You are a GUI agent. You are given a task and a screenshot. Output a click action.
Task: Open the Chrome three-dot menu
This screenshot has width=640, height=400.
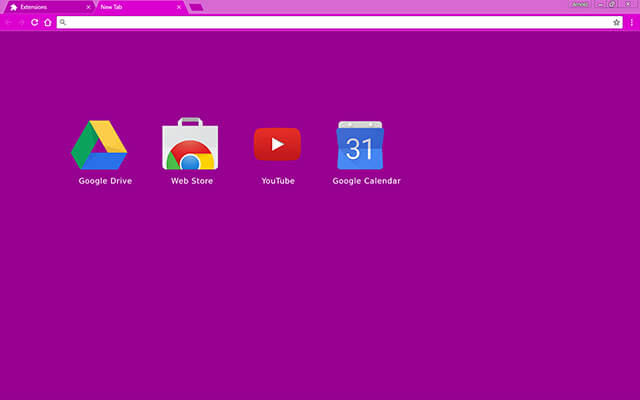coord(631,22)
